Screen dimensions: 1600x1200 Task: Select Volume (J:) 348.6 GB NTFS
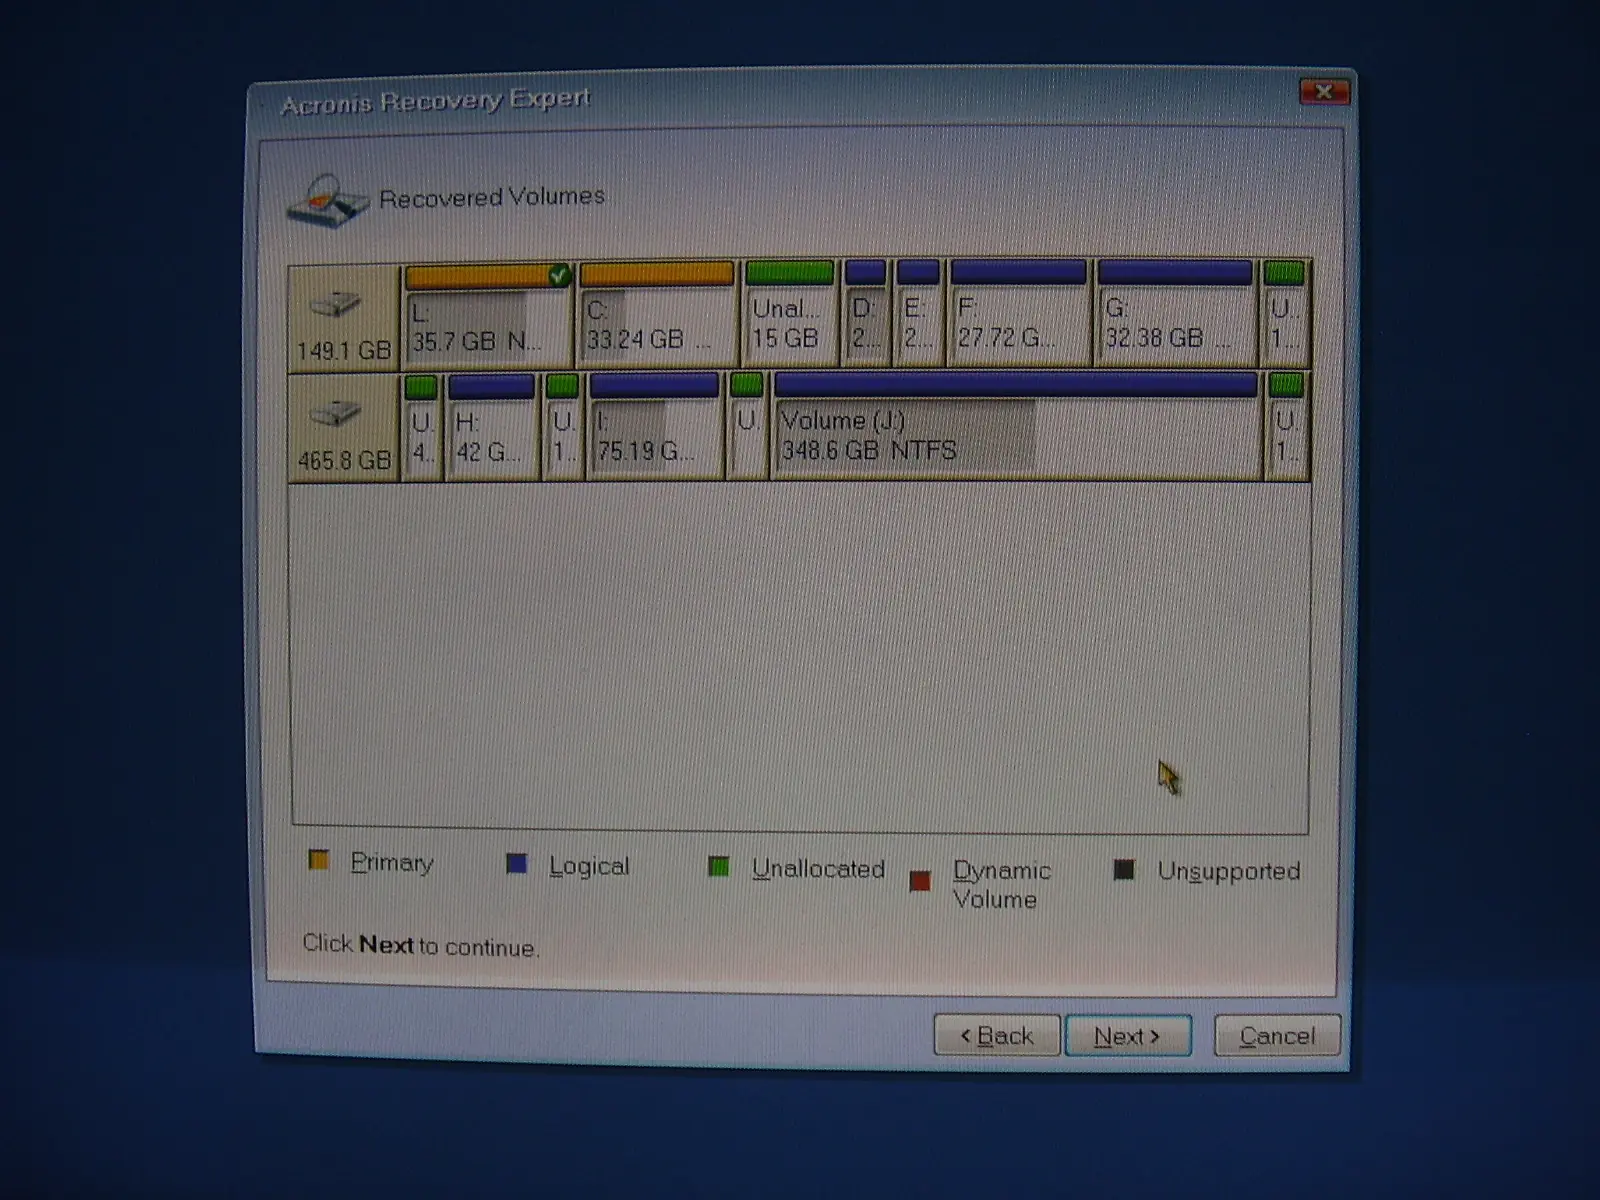tap(1015, 426)
